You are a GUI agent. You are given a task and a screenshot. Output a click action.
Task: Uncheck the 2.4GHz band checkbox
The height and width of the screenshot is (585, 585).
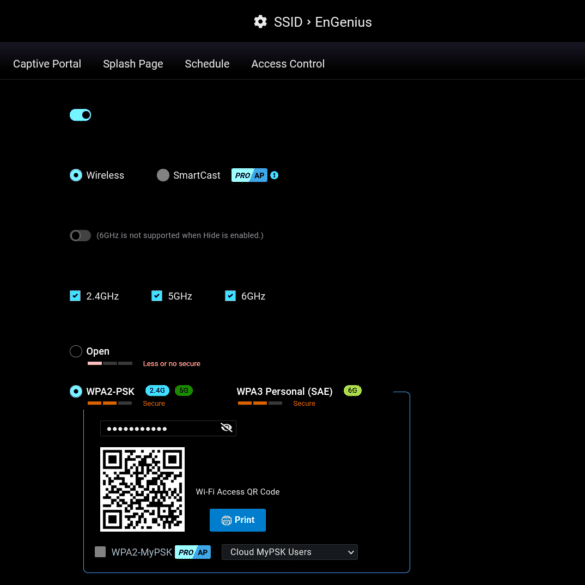coord(75,296)
